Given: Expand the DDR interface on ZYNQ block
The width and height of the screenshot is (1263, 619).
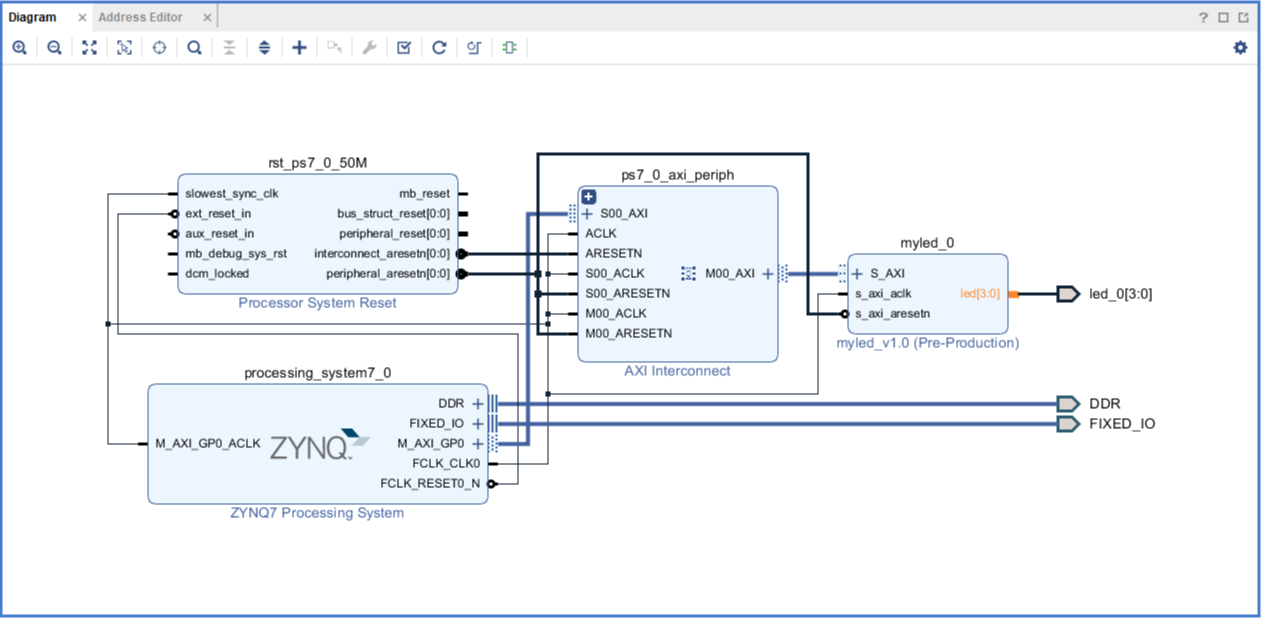Looking at the screenshot, I should click(478, 404).
